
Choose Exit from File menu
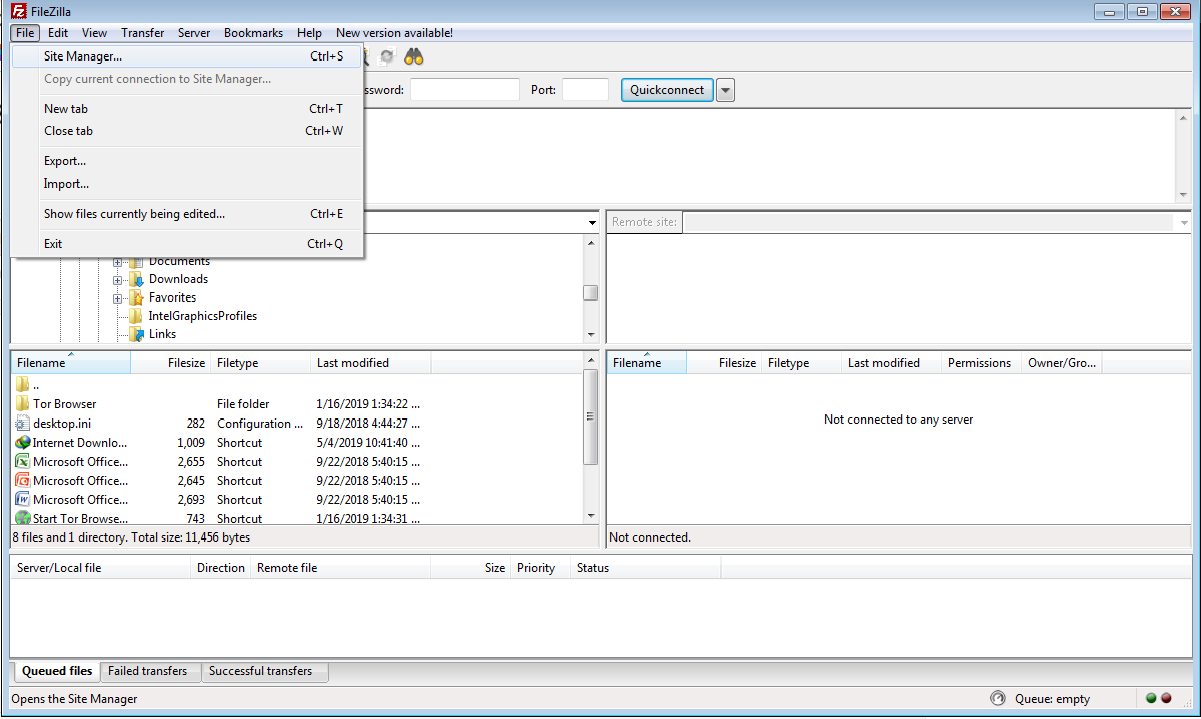(187, 244)
